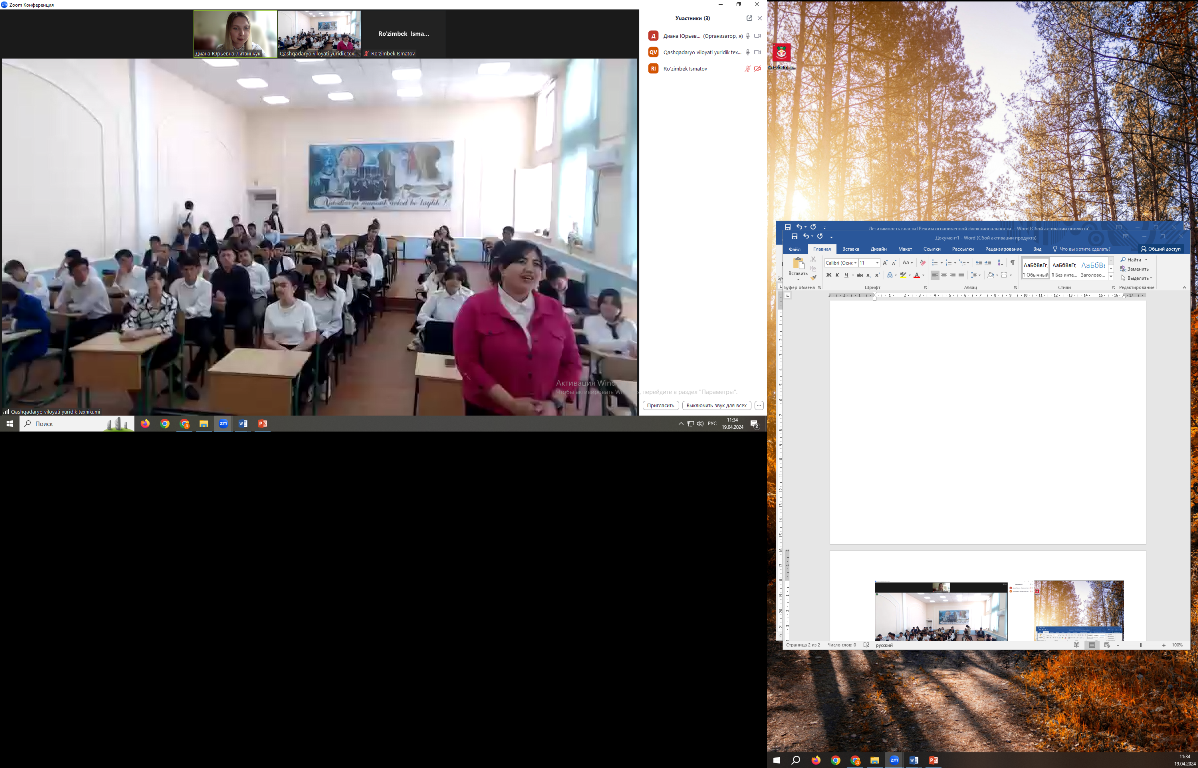
Task: Justify the paragraph text
Action: (963, 275)
